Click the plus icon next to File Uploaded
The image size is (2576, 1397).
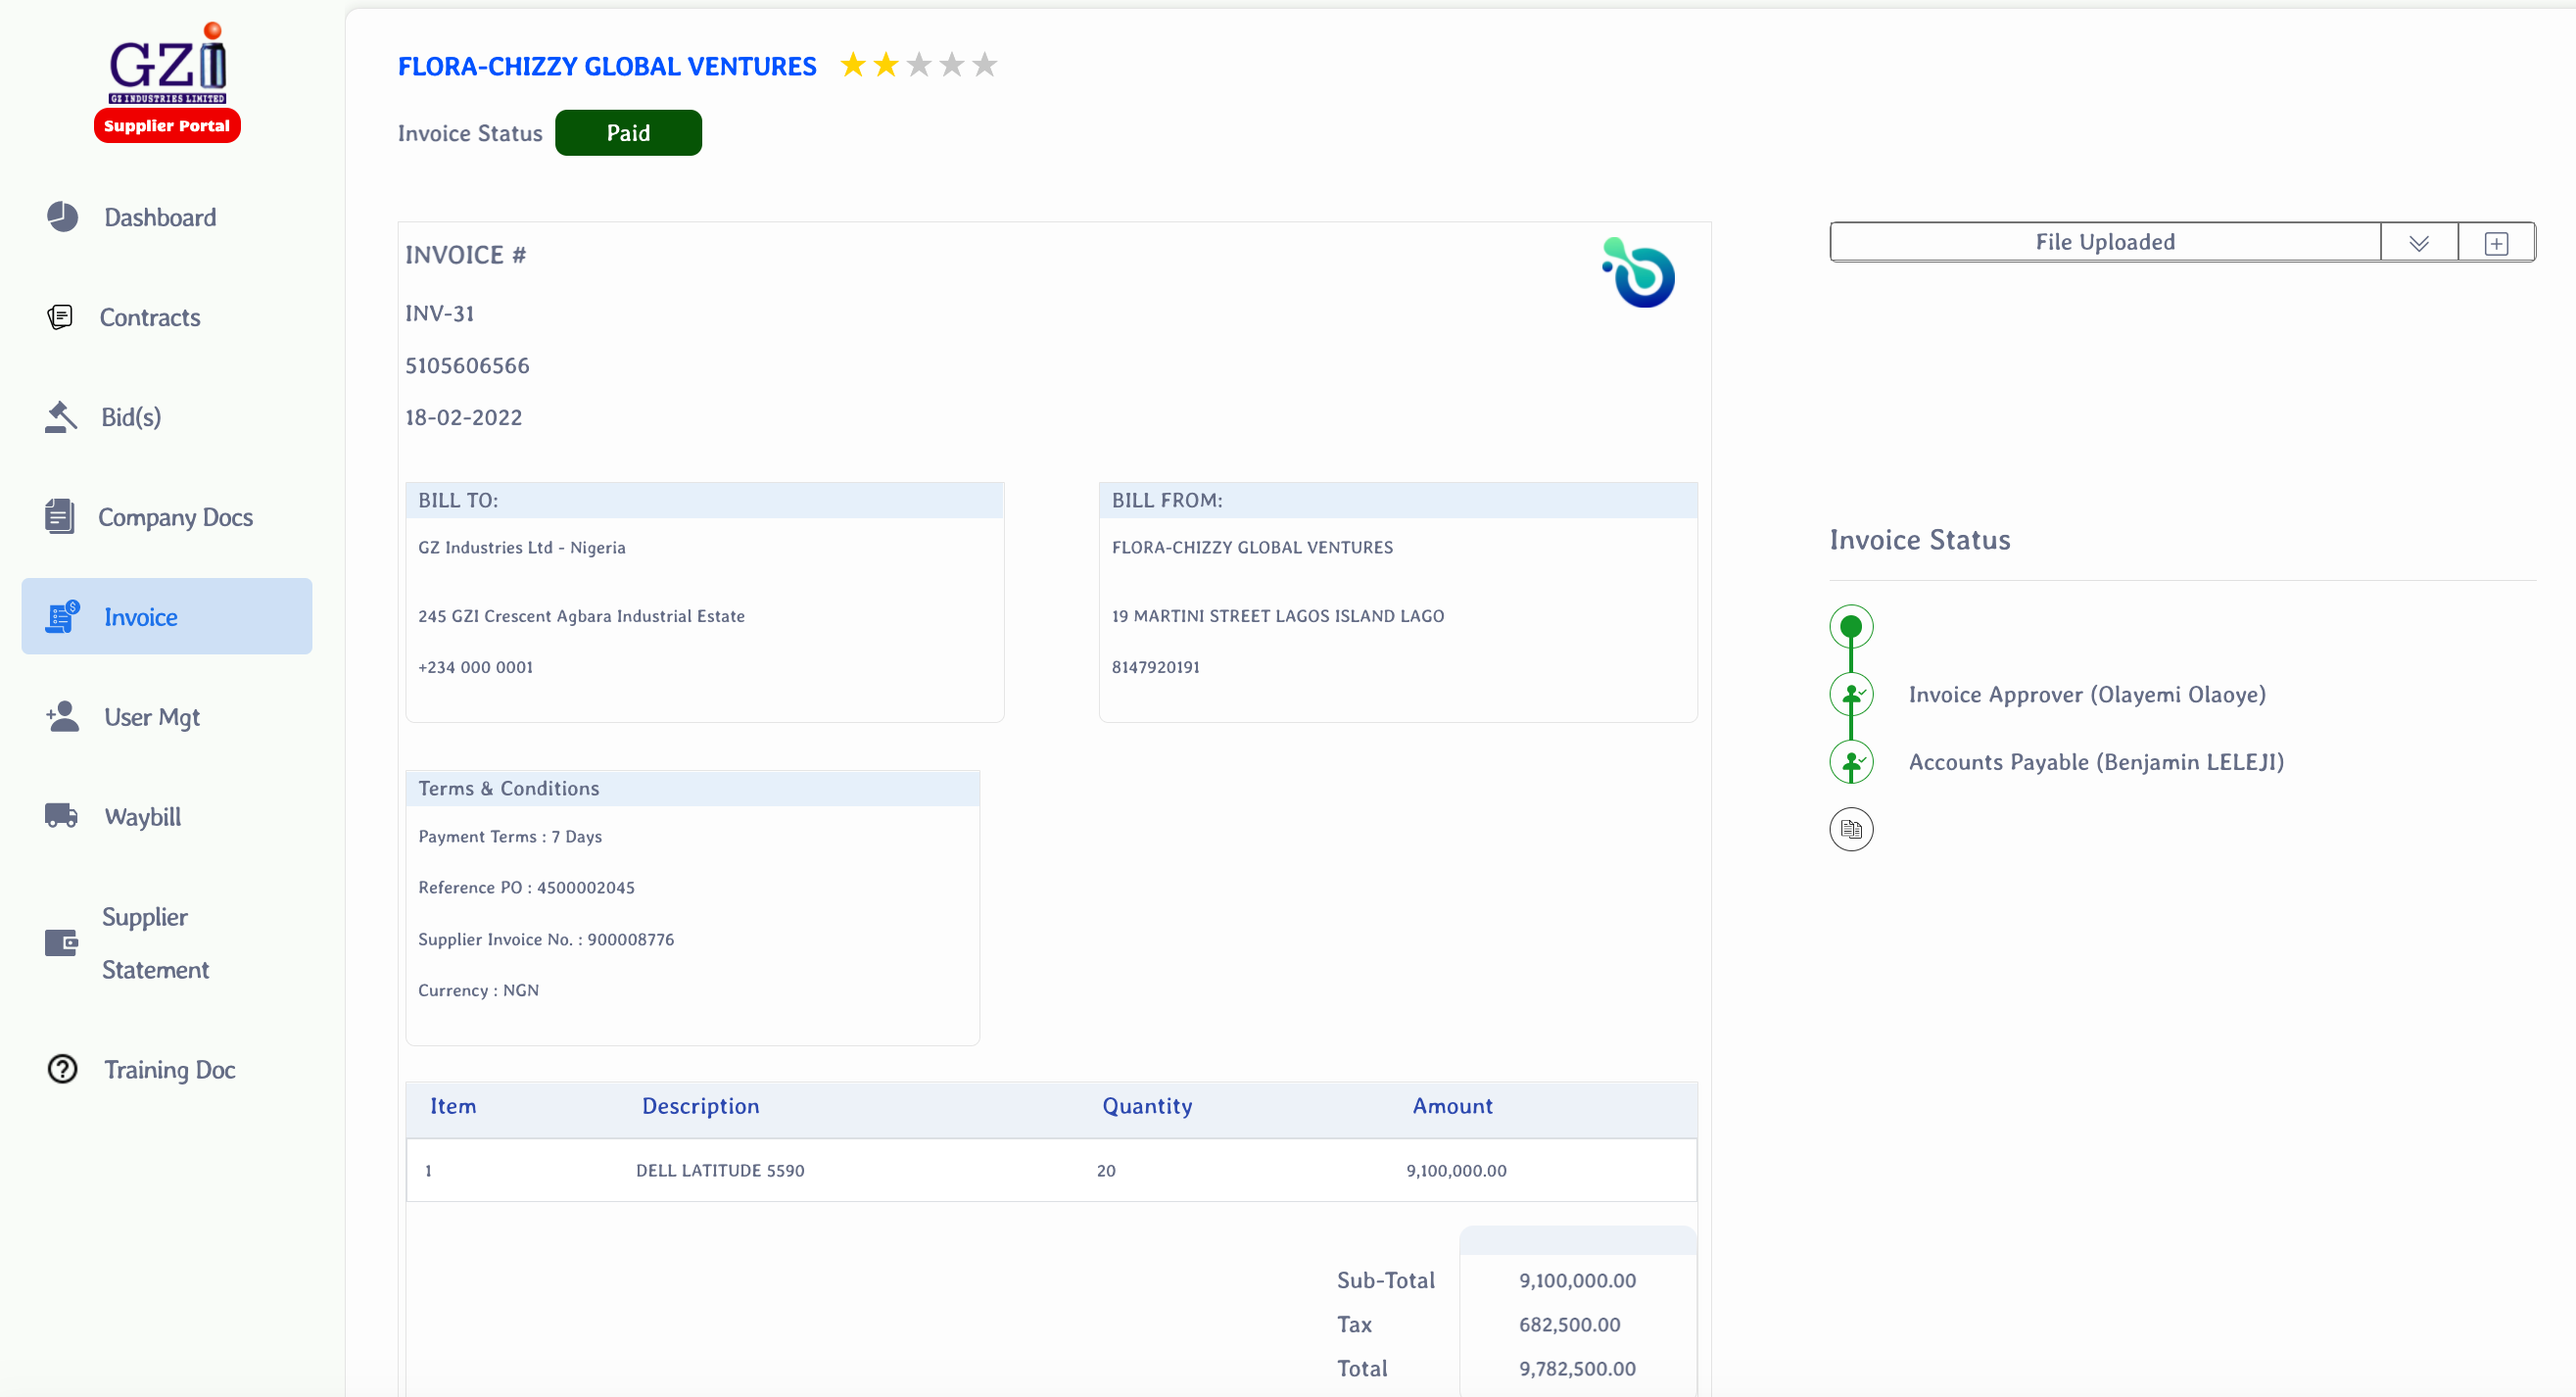2496,241
